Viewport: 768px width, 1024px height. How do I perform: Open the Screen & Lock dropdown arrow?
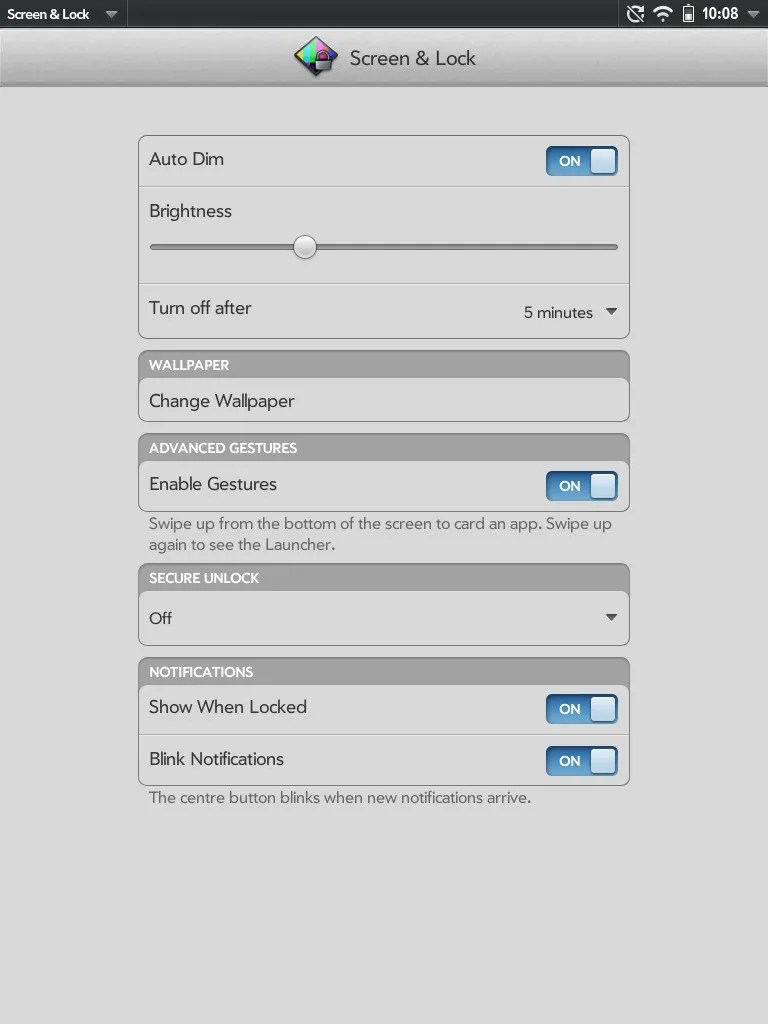click(x=111, y=14)
